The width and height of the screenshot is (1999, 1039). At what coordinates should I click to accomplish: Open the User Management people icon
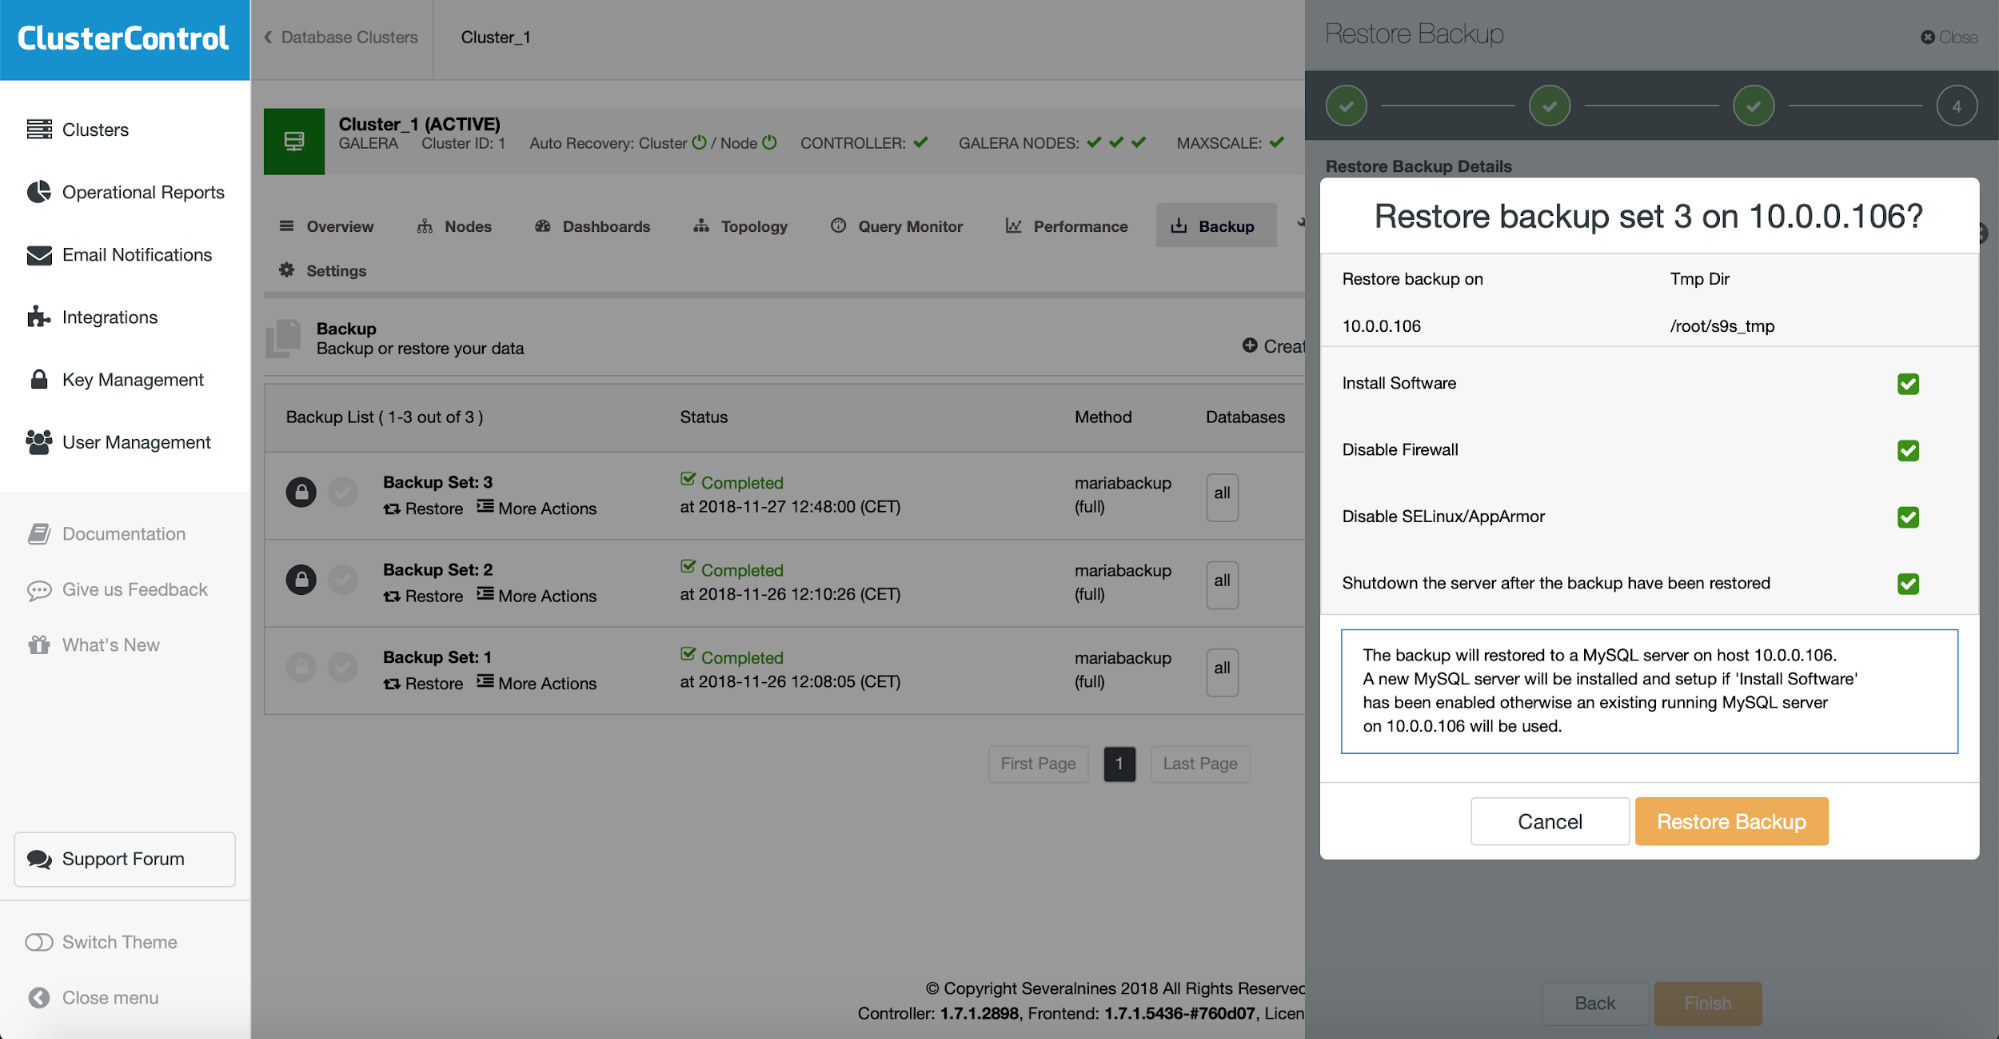point(39,442)
